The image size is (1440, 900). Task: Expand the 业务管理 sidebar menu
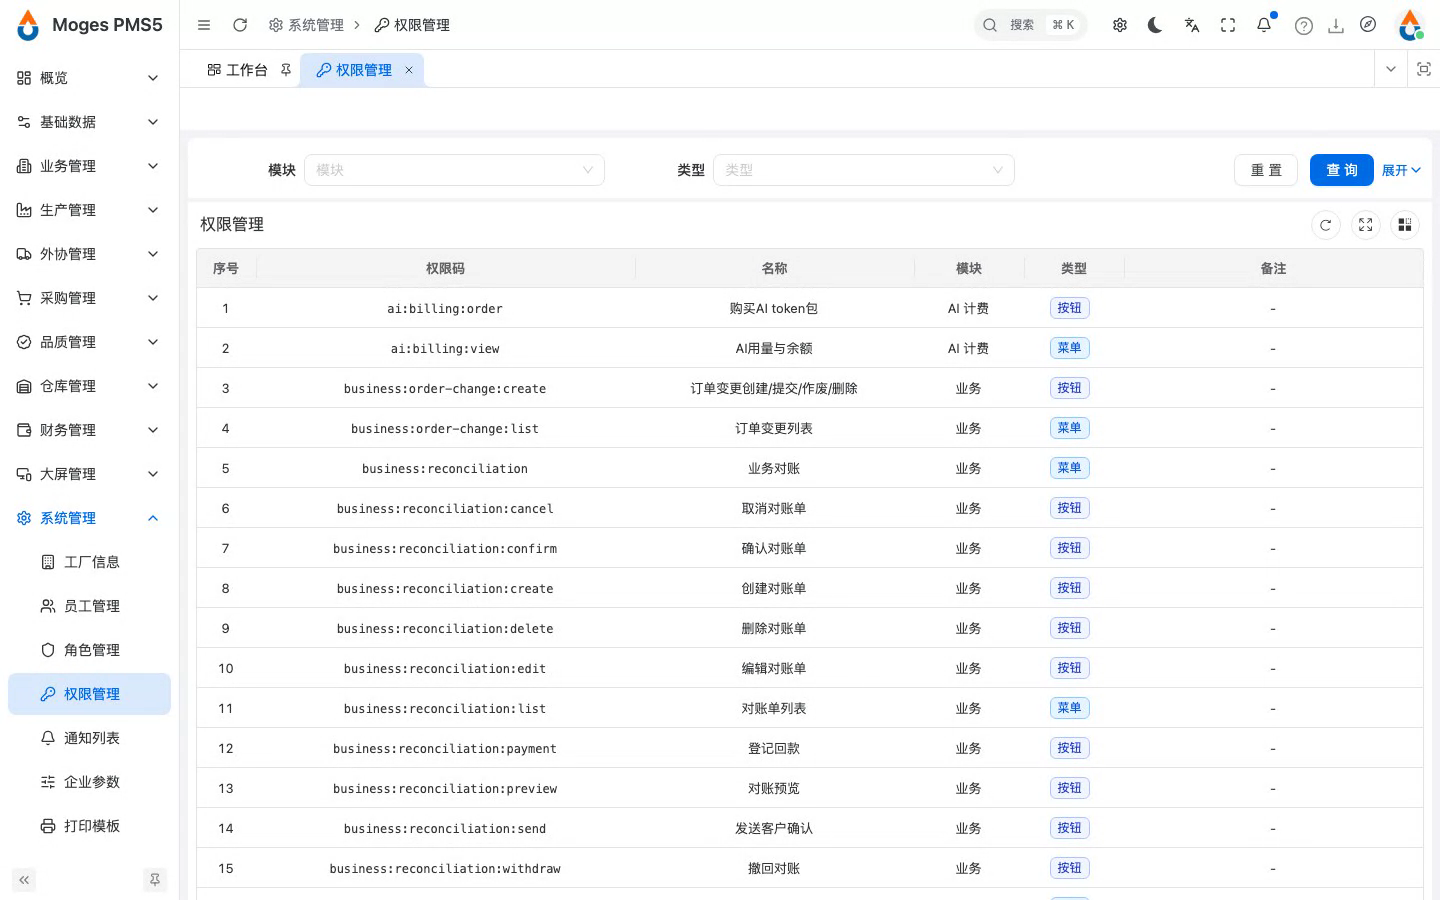(89, 166)
